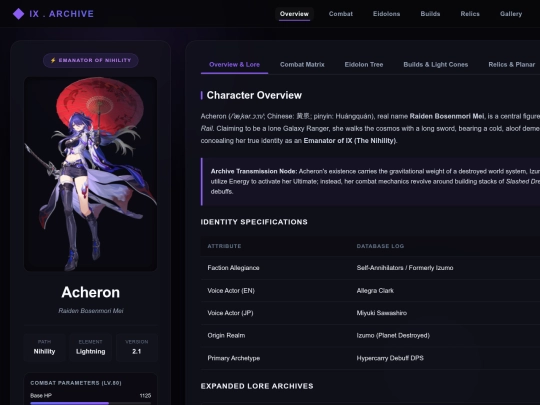Click the Archive Transmission Node label

coord(254,171)
